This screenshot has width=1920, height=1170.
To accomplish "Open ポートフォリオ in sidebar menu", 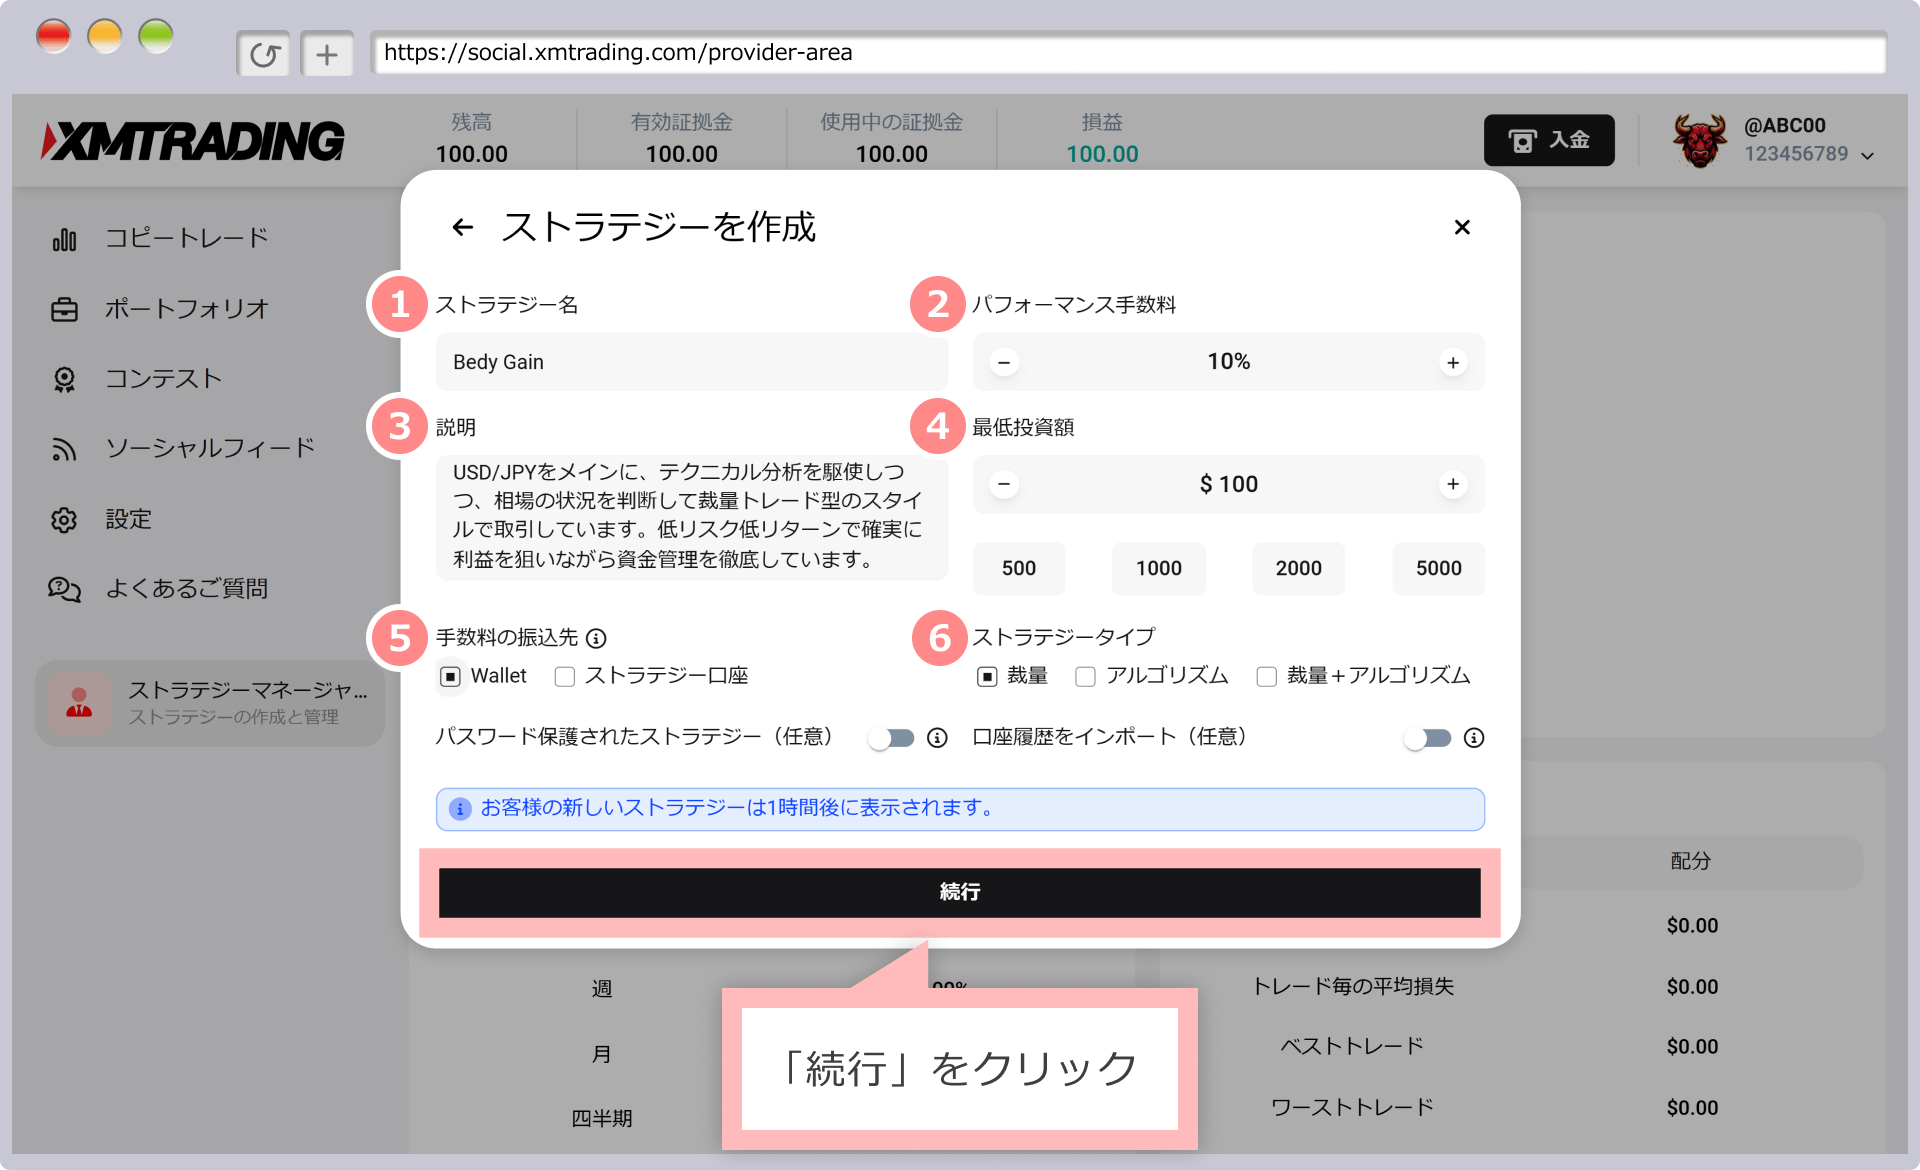I will point(186,309).
